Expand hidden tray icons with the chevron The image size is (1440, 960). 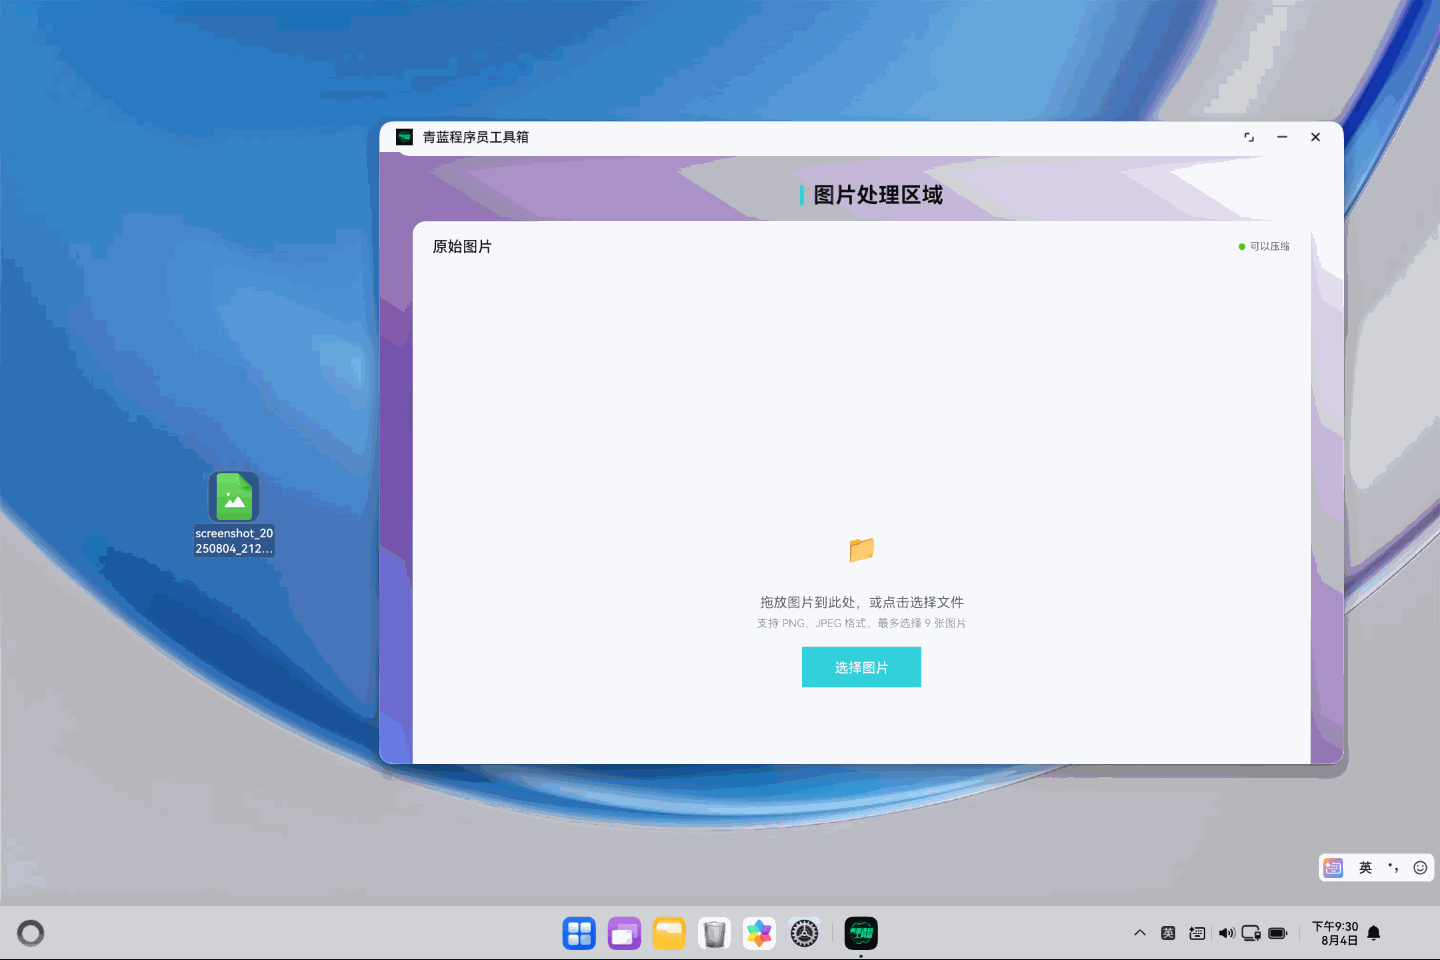pos(1140,932)
